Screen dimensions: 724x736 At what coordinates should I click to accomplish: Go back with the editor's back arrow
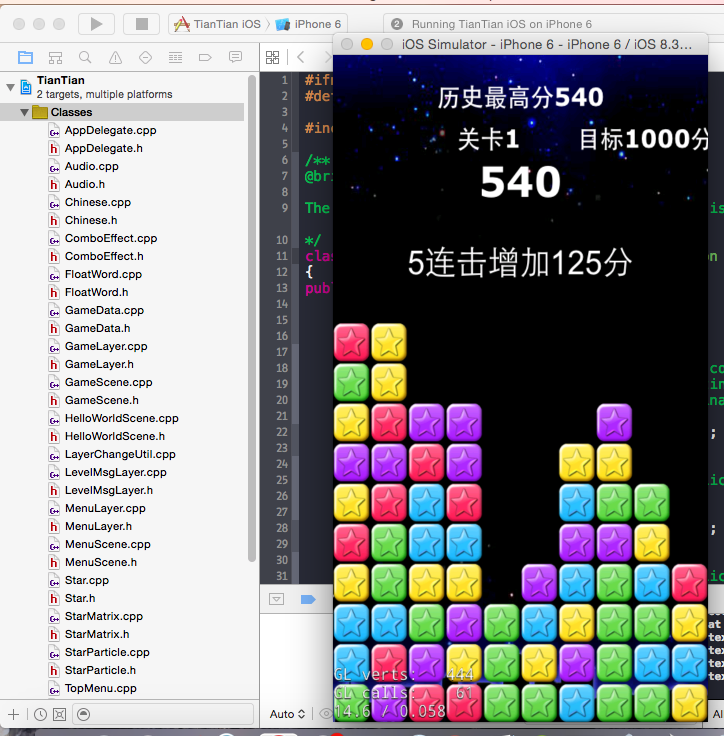click(301, 57)
